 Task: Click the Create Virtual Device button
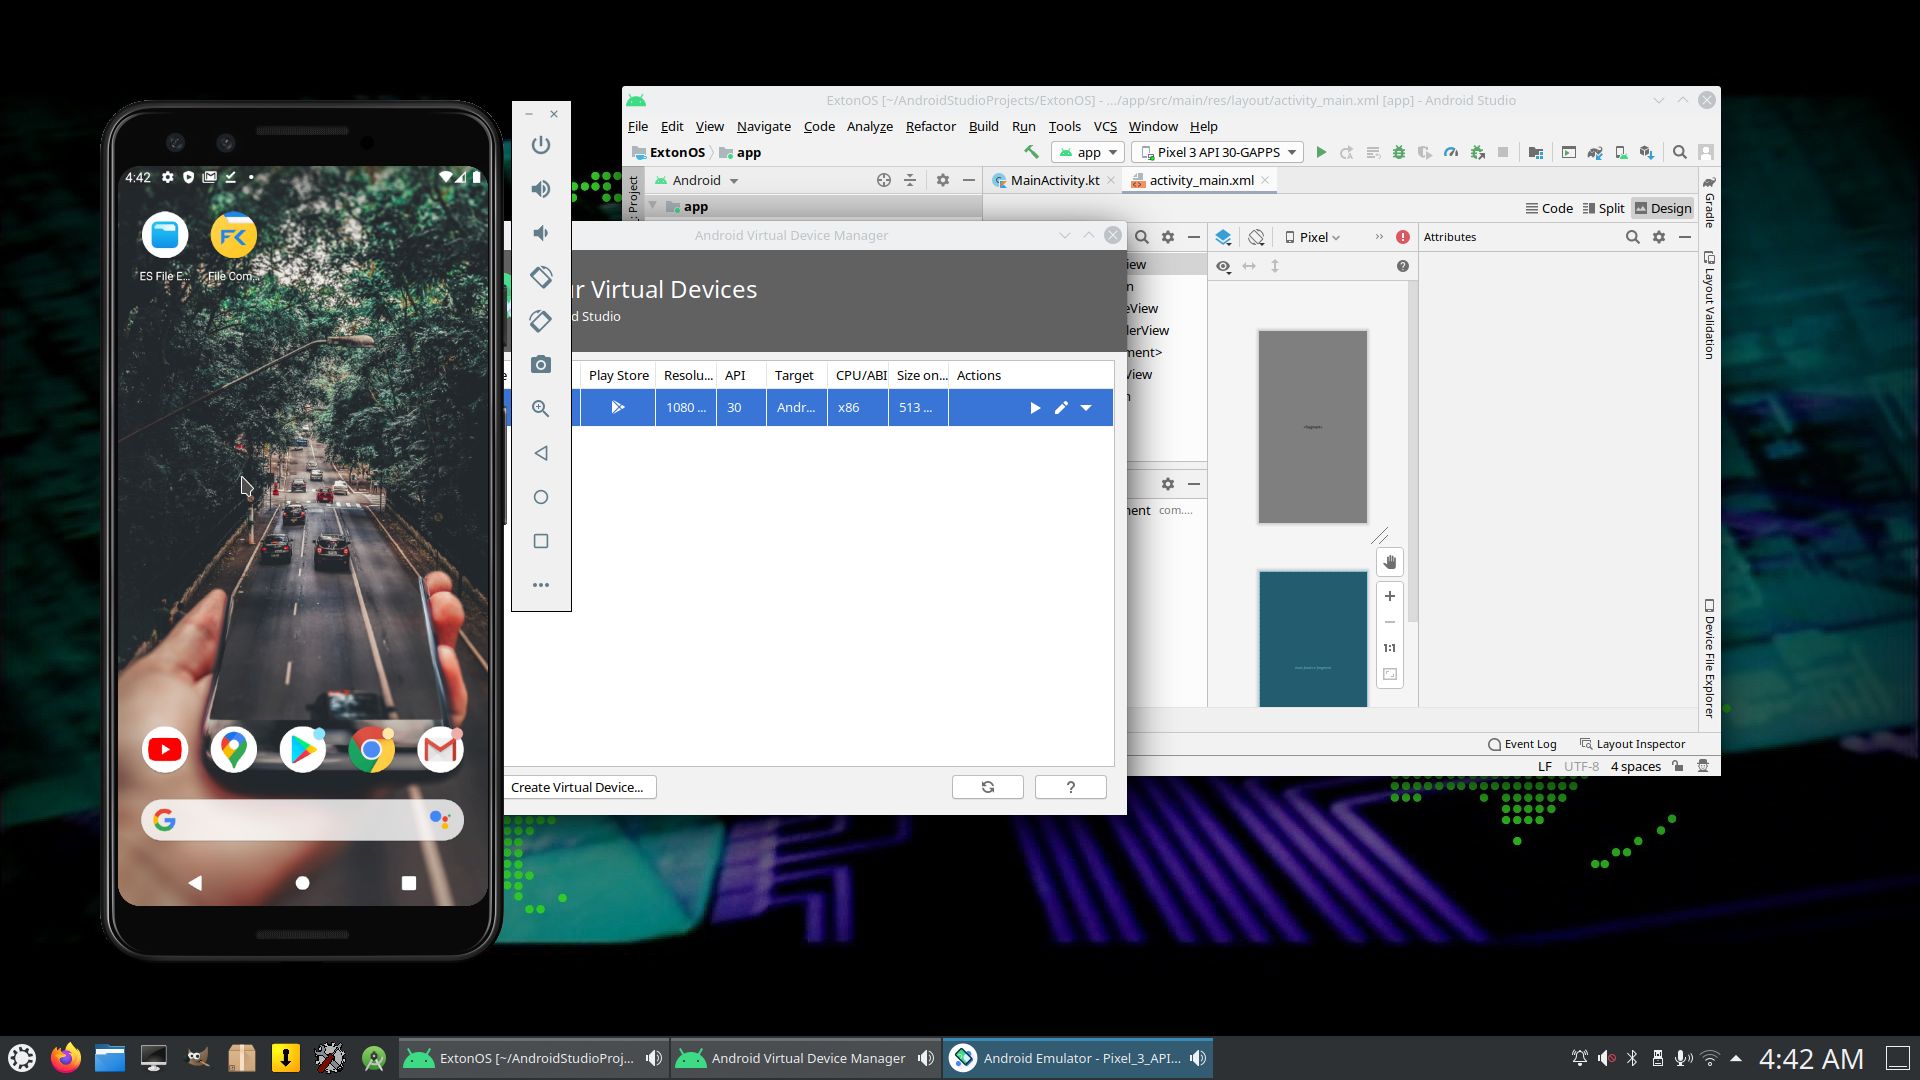pyautogui.click(x=579, y=787)
